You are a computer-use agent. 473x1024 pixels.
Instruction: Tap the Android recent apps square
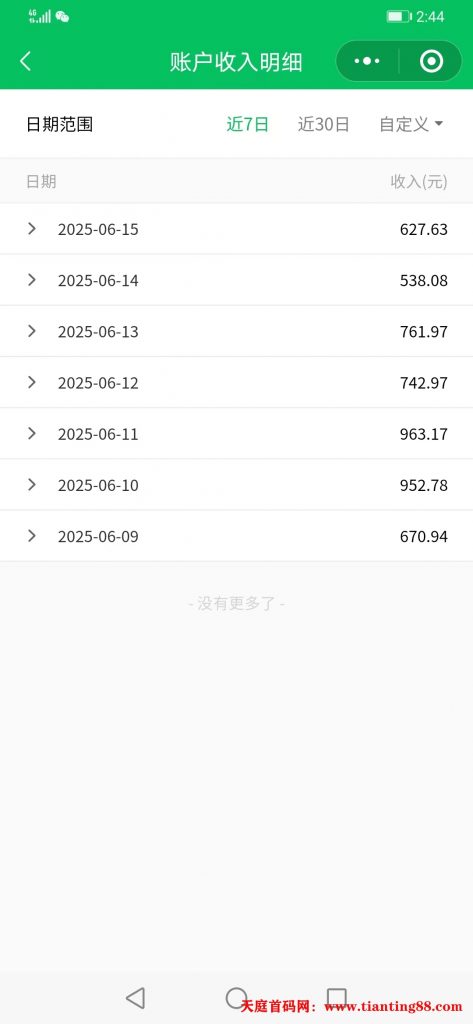[x=336, y=997]
